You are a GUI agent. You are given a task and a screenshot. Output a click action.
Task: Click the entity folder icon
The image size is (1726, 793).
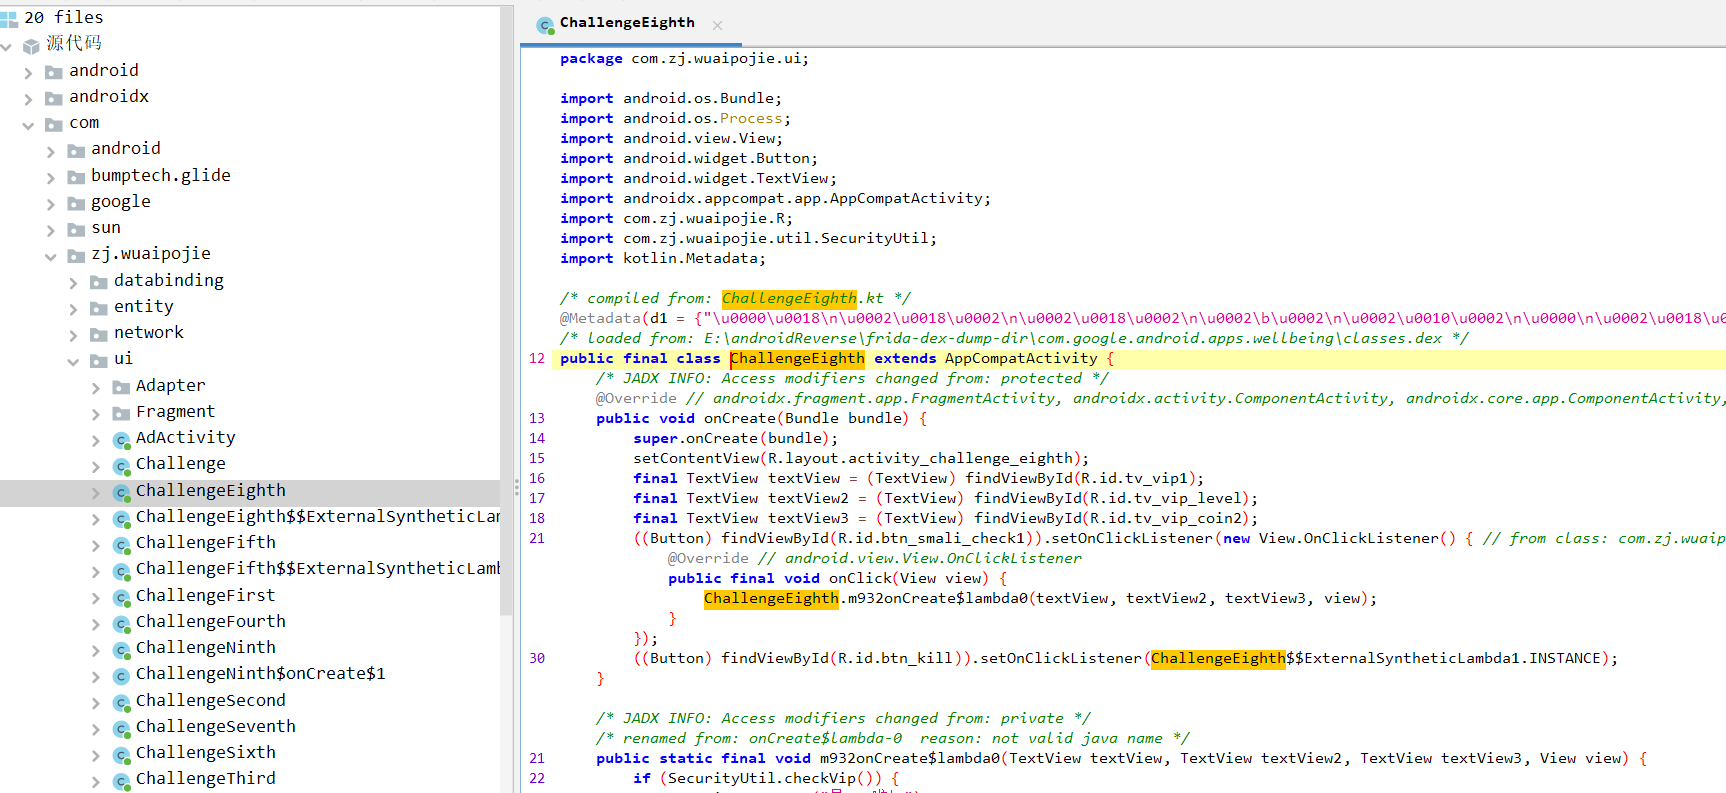tap(99, 308)
